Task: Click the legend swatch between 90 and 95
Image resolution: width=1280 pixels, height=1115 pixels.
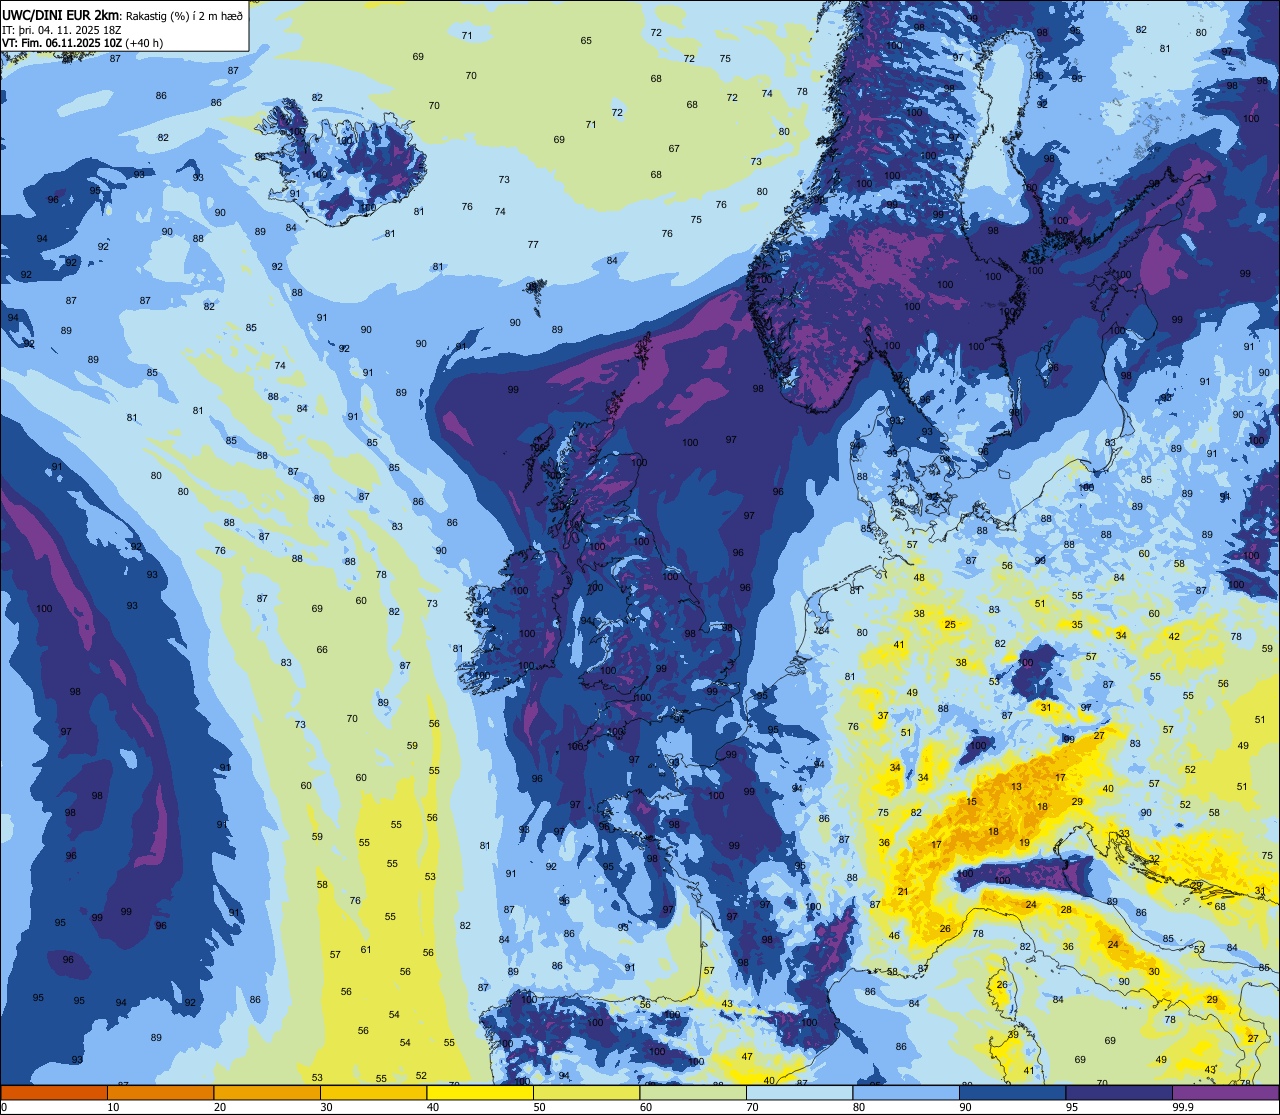Action: [1012, 1092]
